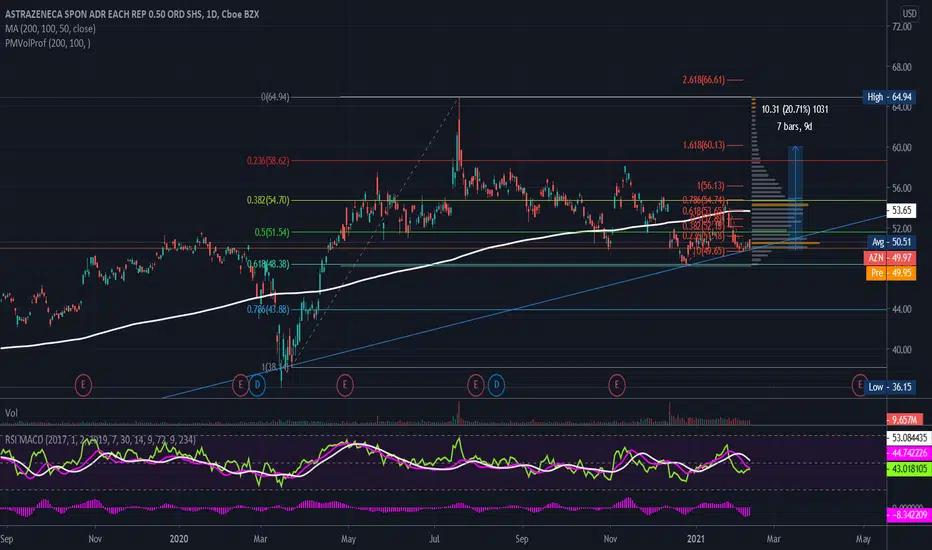Click the Jul label on time axis
The width and height of the screenshot is (932, 550).
tap(434, 539)
